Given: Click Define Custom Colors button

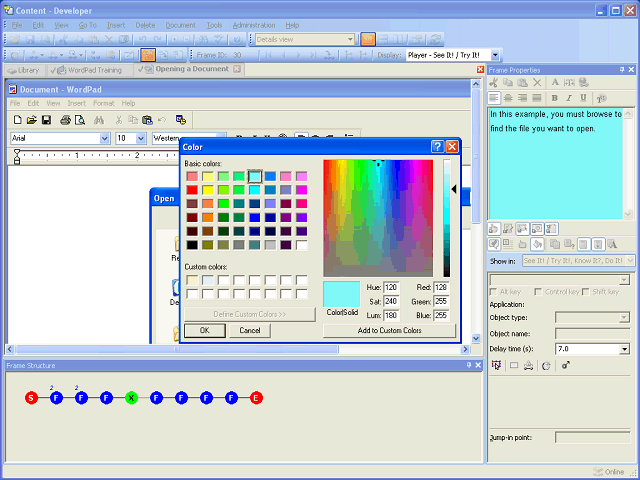Looking at the screenshot, I should pos(250,314).
